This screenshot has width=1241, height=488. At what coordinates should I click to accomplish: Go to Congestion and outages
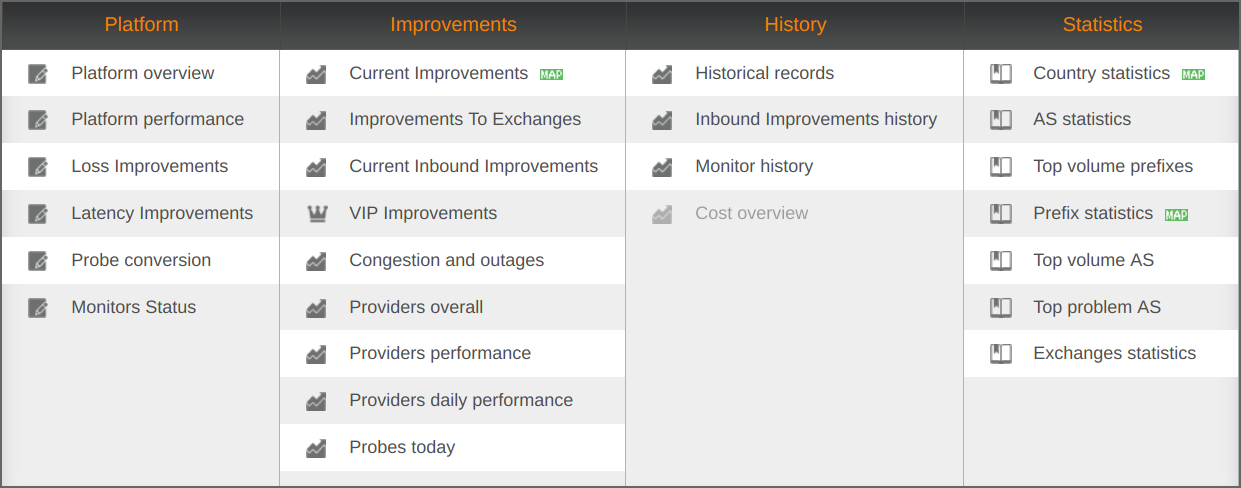[446, 261]
